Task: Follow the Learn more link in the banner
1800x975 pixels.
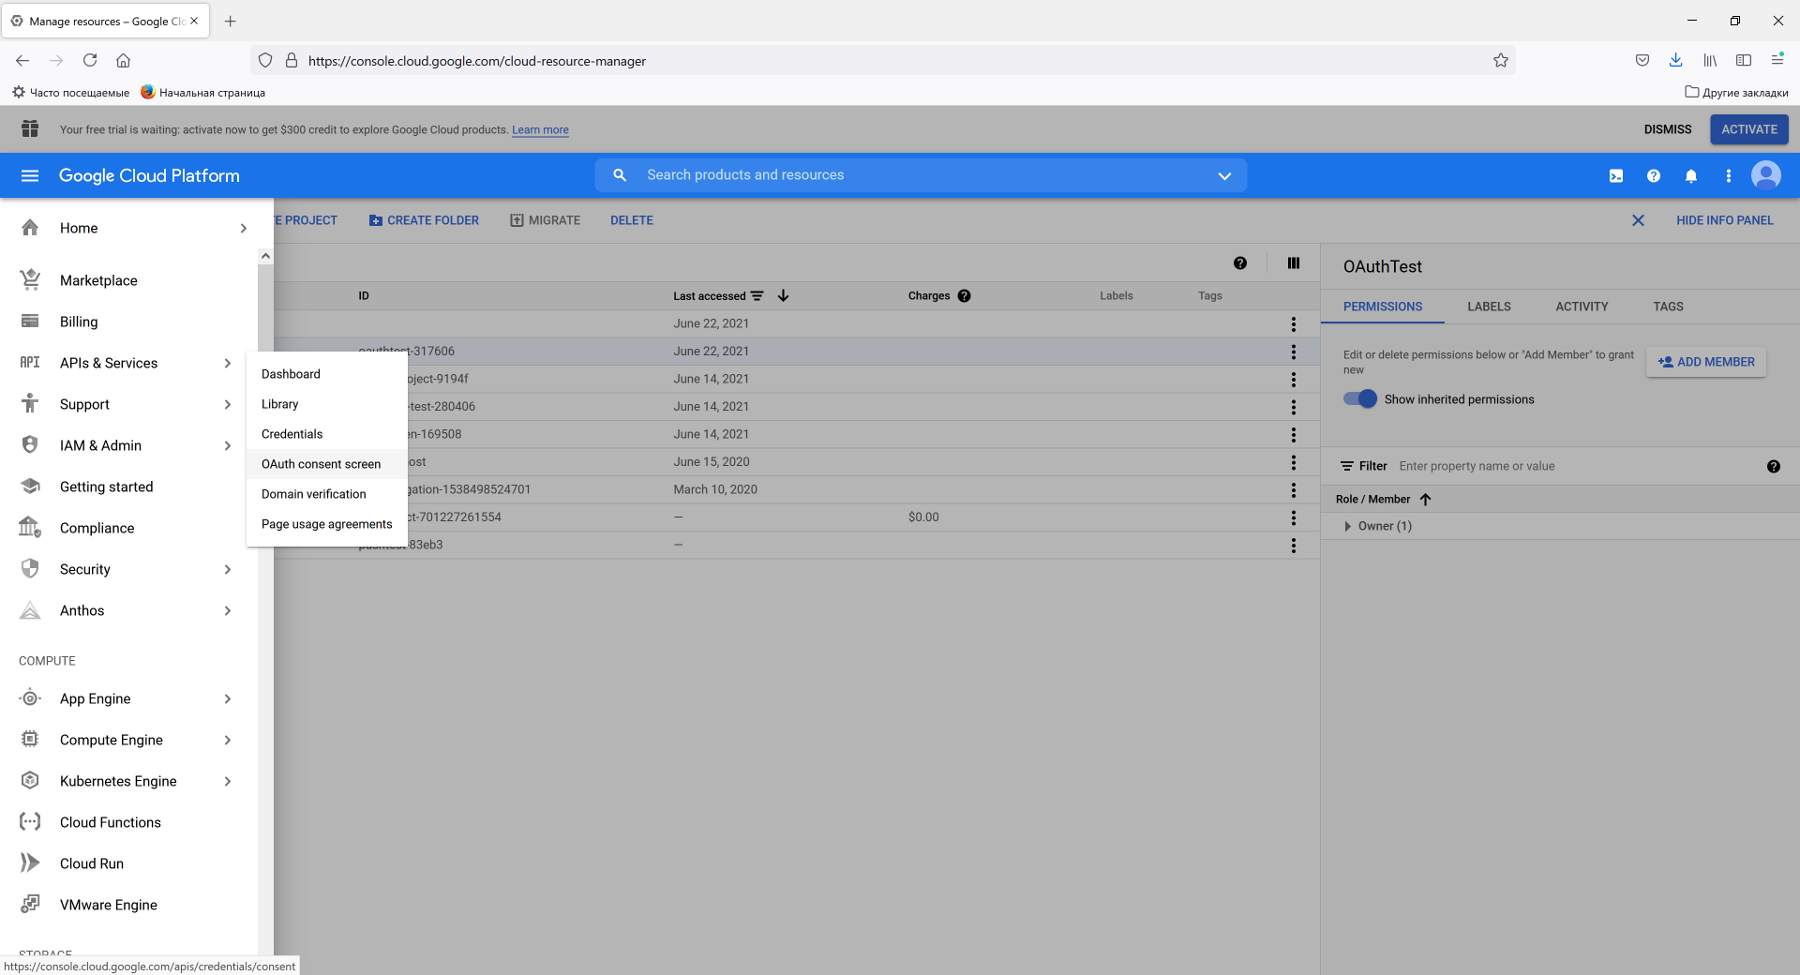Action: [x=540, y=130]
